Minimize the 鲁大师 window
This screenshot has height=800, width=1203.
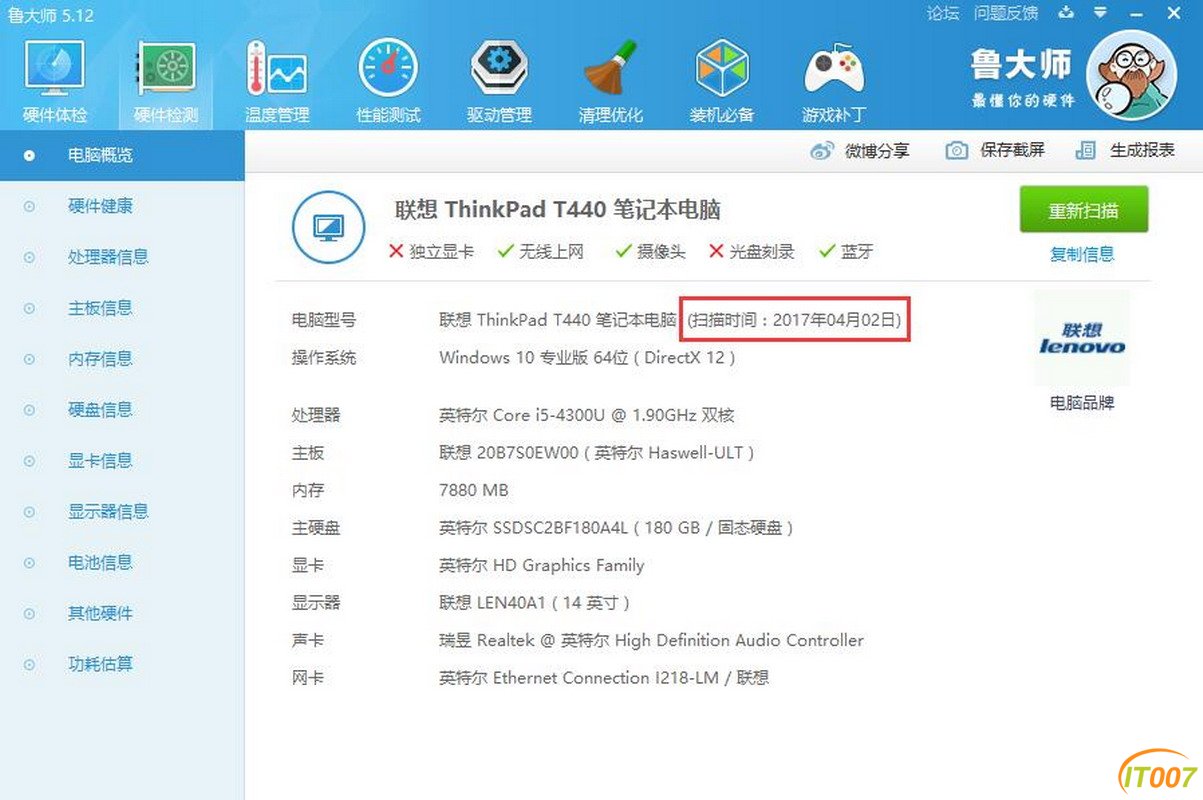pos(1136,13)
